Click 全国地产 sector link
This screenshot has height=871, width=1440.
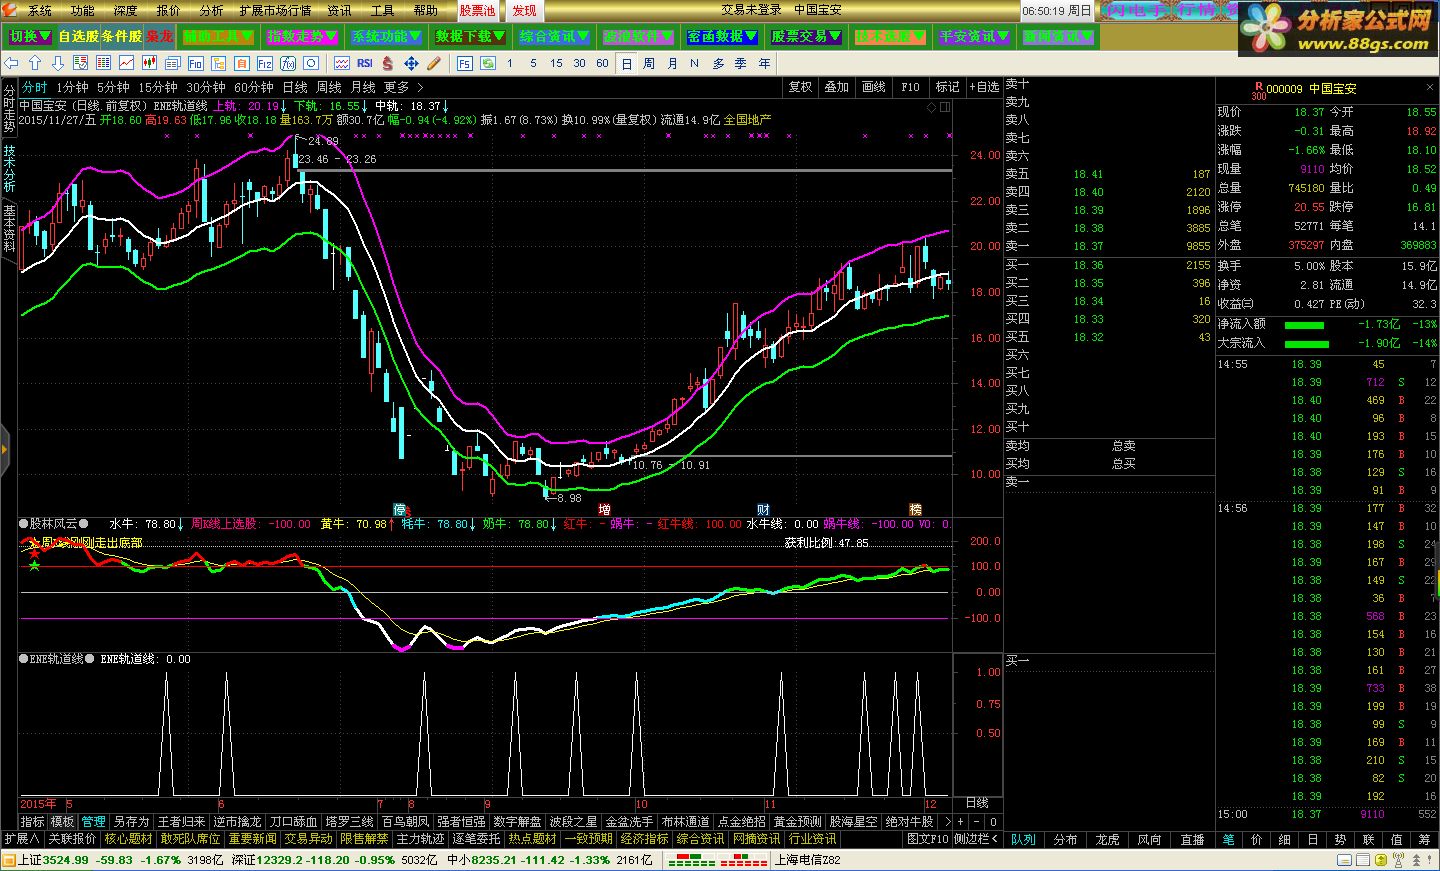click(x=747, y=119)
